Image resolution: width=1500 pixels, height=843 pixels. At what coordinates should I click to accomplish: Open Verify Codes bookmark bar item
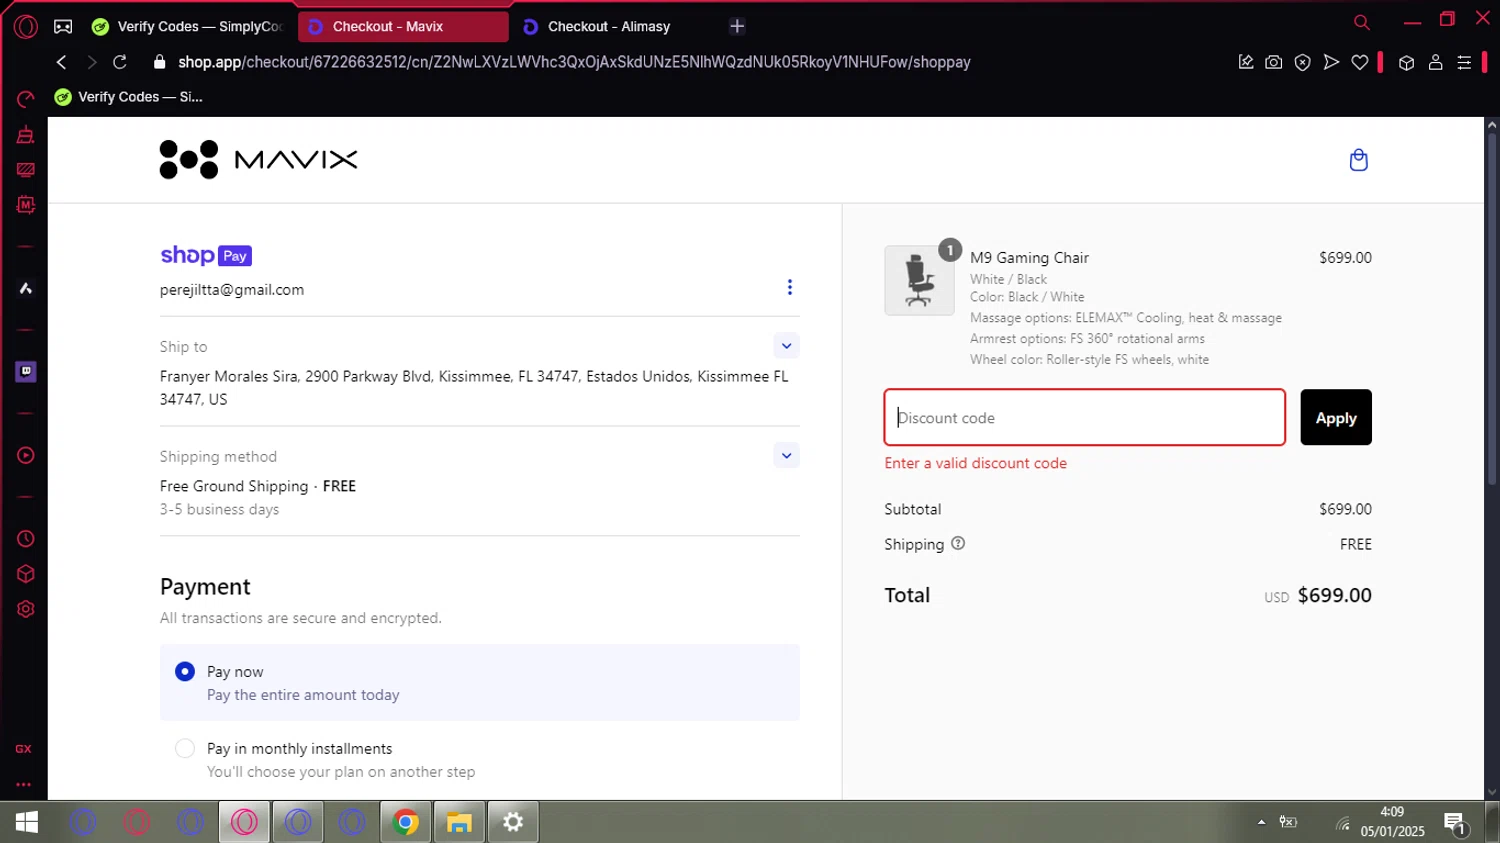129,97
